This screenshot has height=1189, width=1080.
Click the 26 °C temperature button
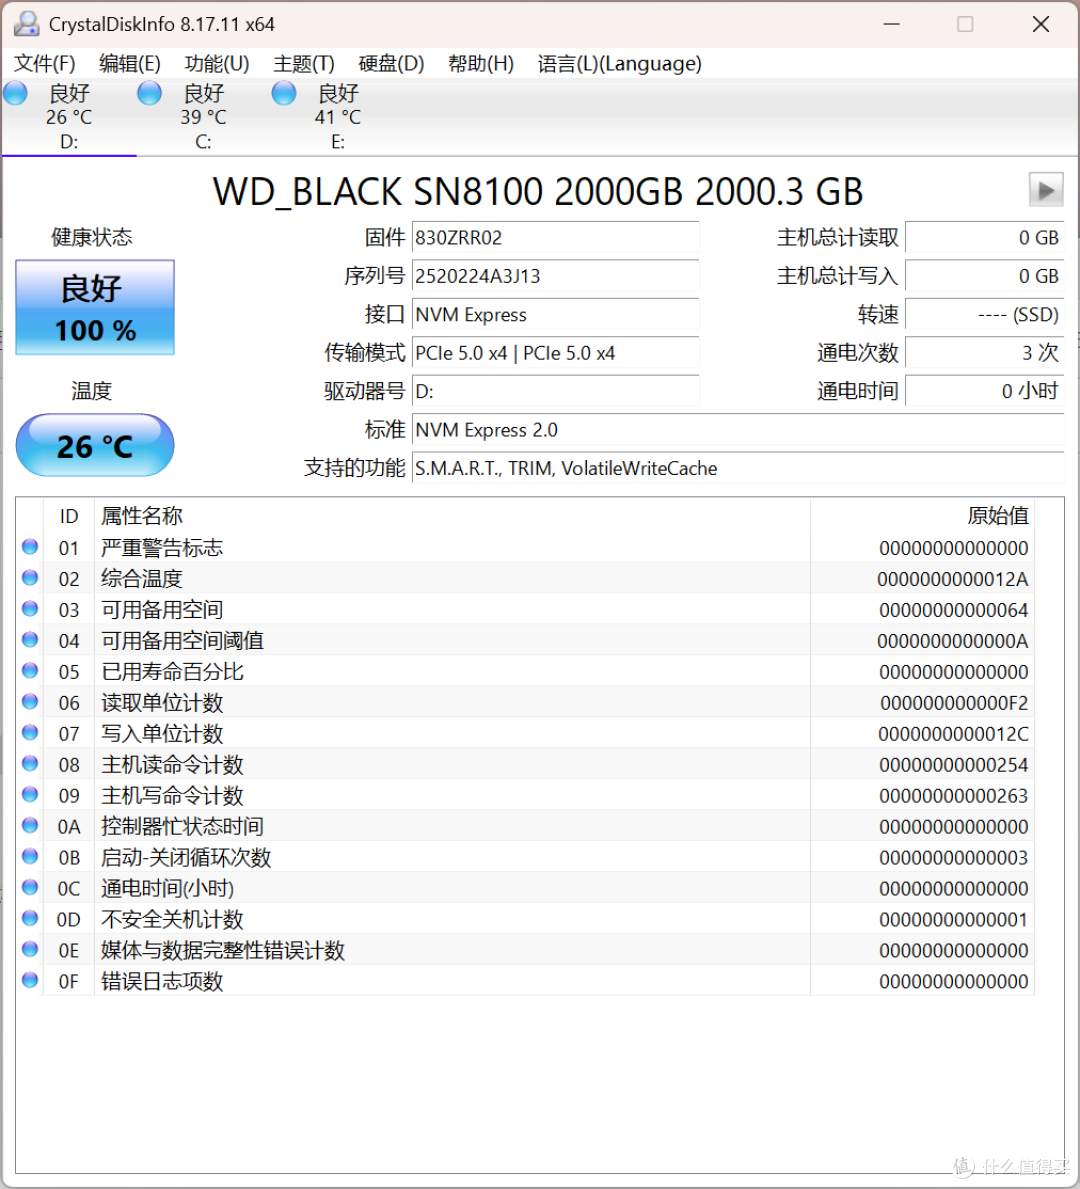[x=95, y=446]
